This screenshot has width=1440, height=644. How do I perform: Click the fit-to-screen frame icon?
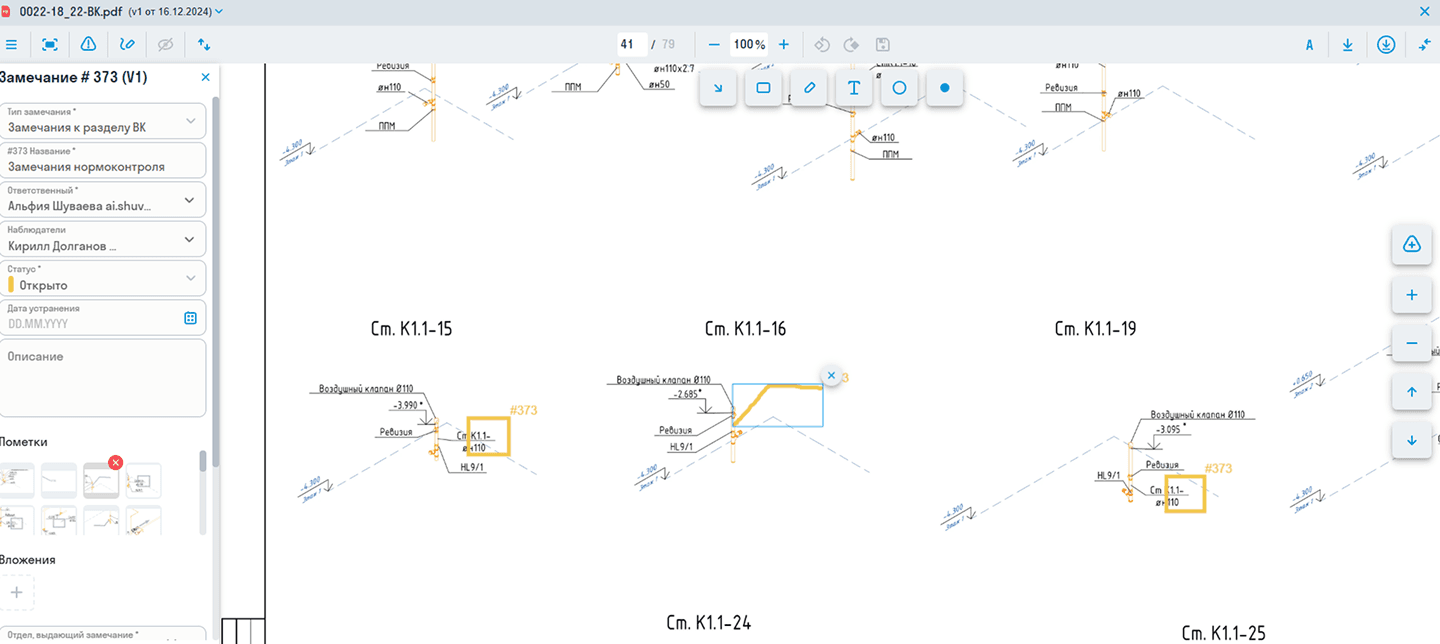[50, 44]
